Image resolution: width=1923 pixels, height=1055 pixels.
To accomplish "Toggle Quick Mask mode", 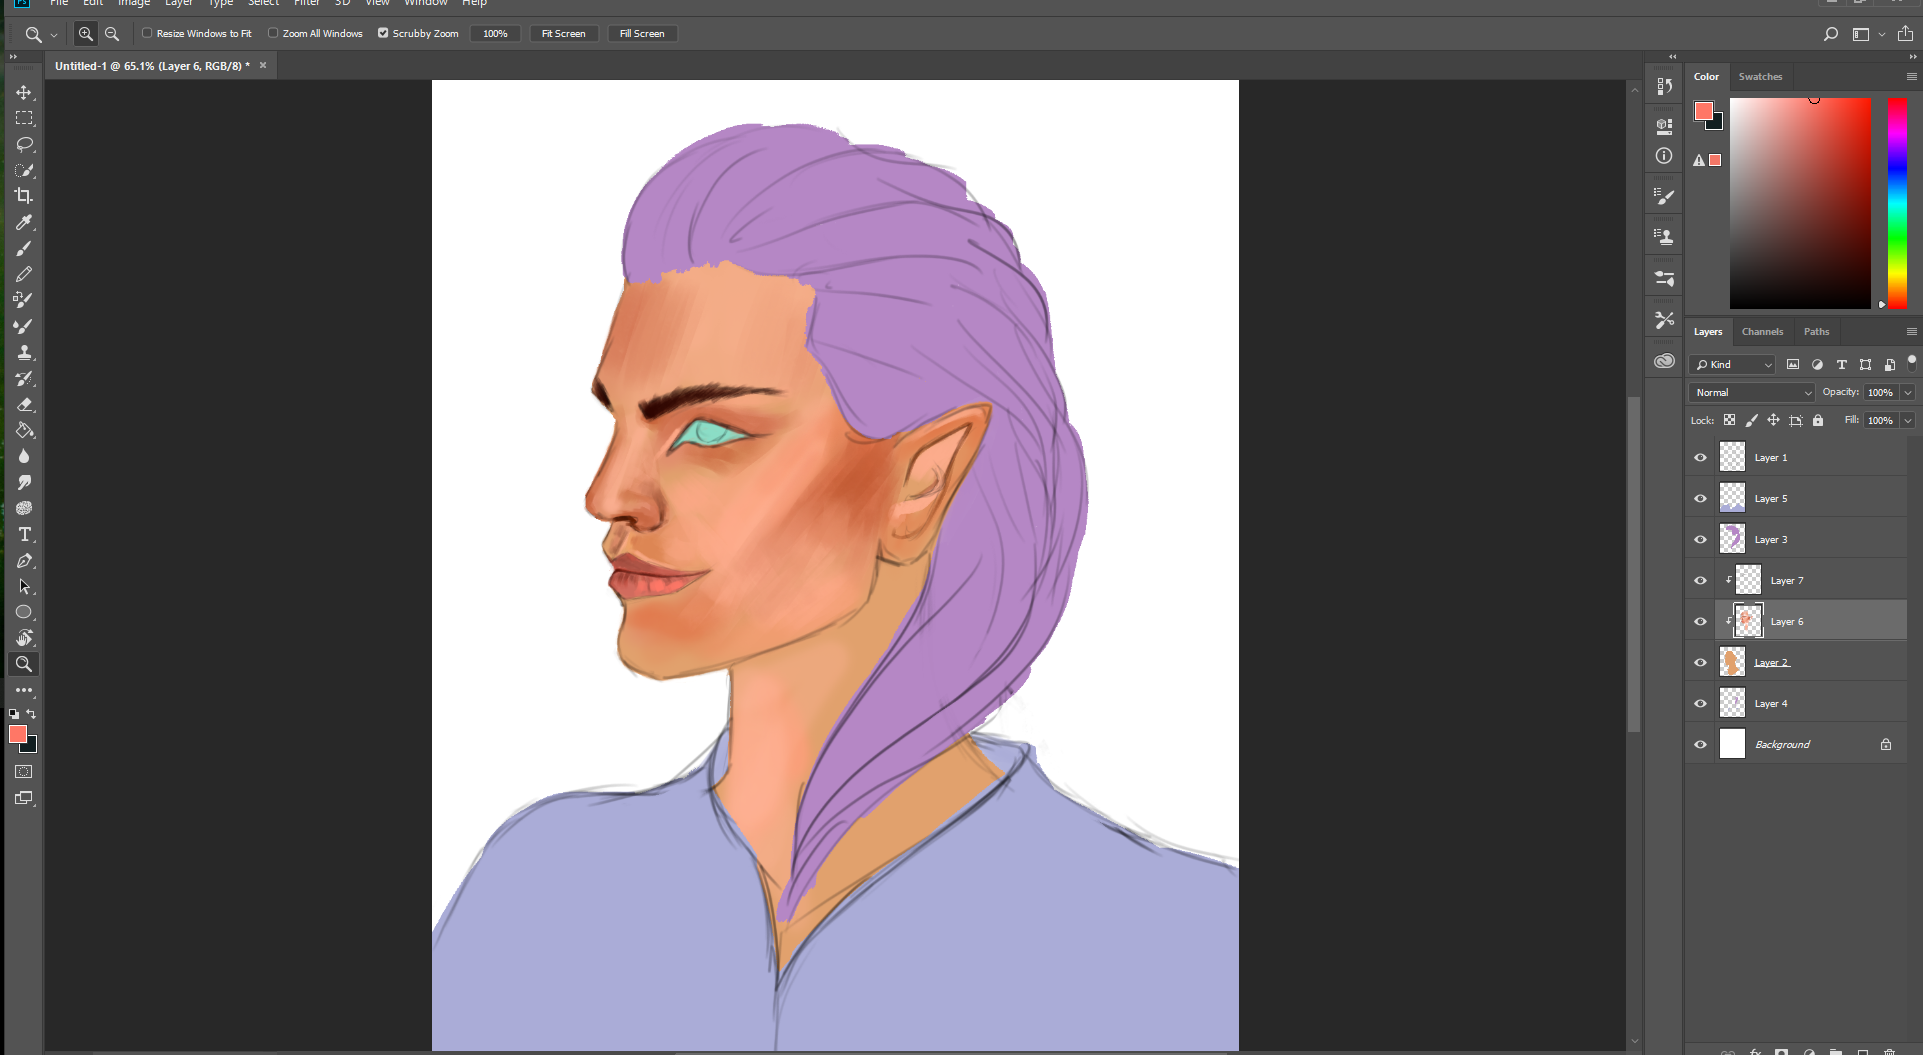I will tap(24, 772).
